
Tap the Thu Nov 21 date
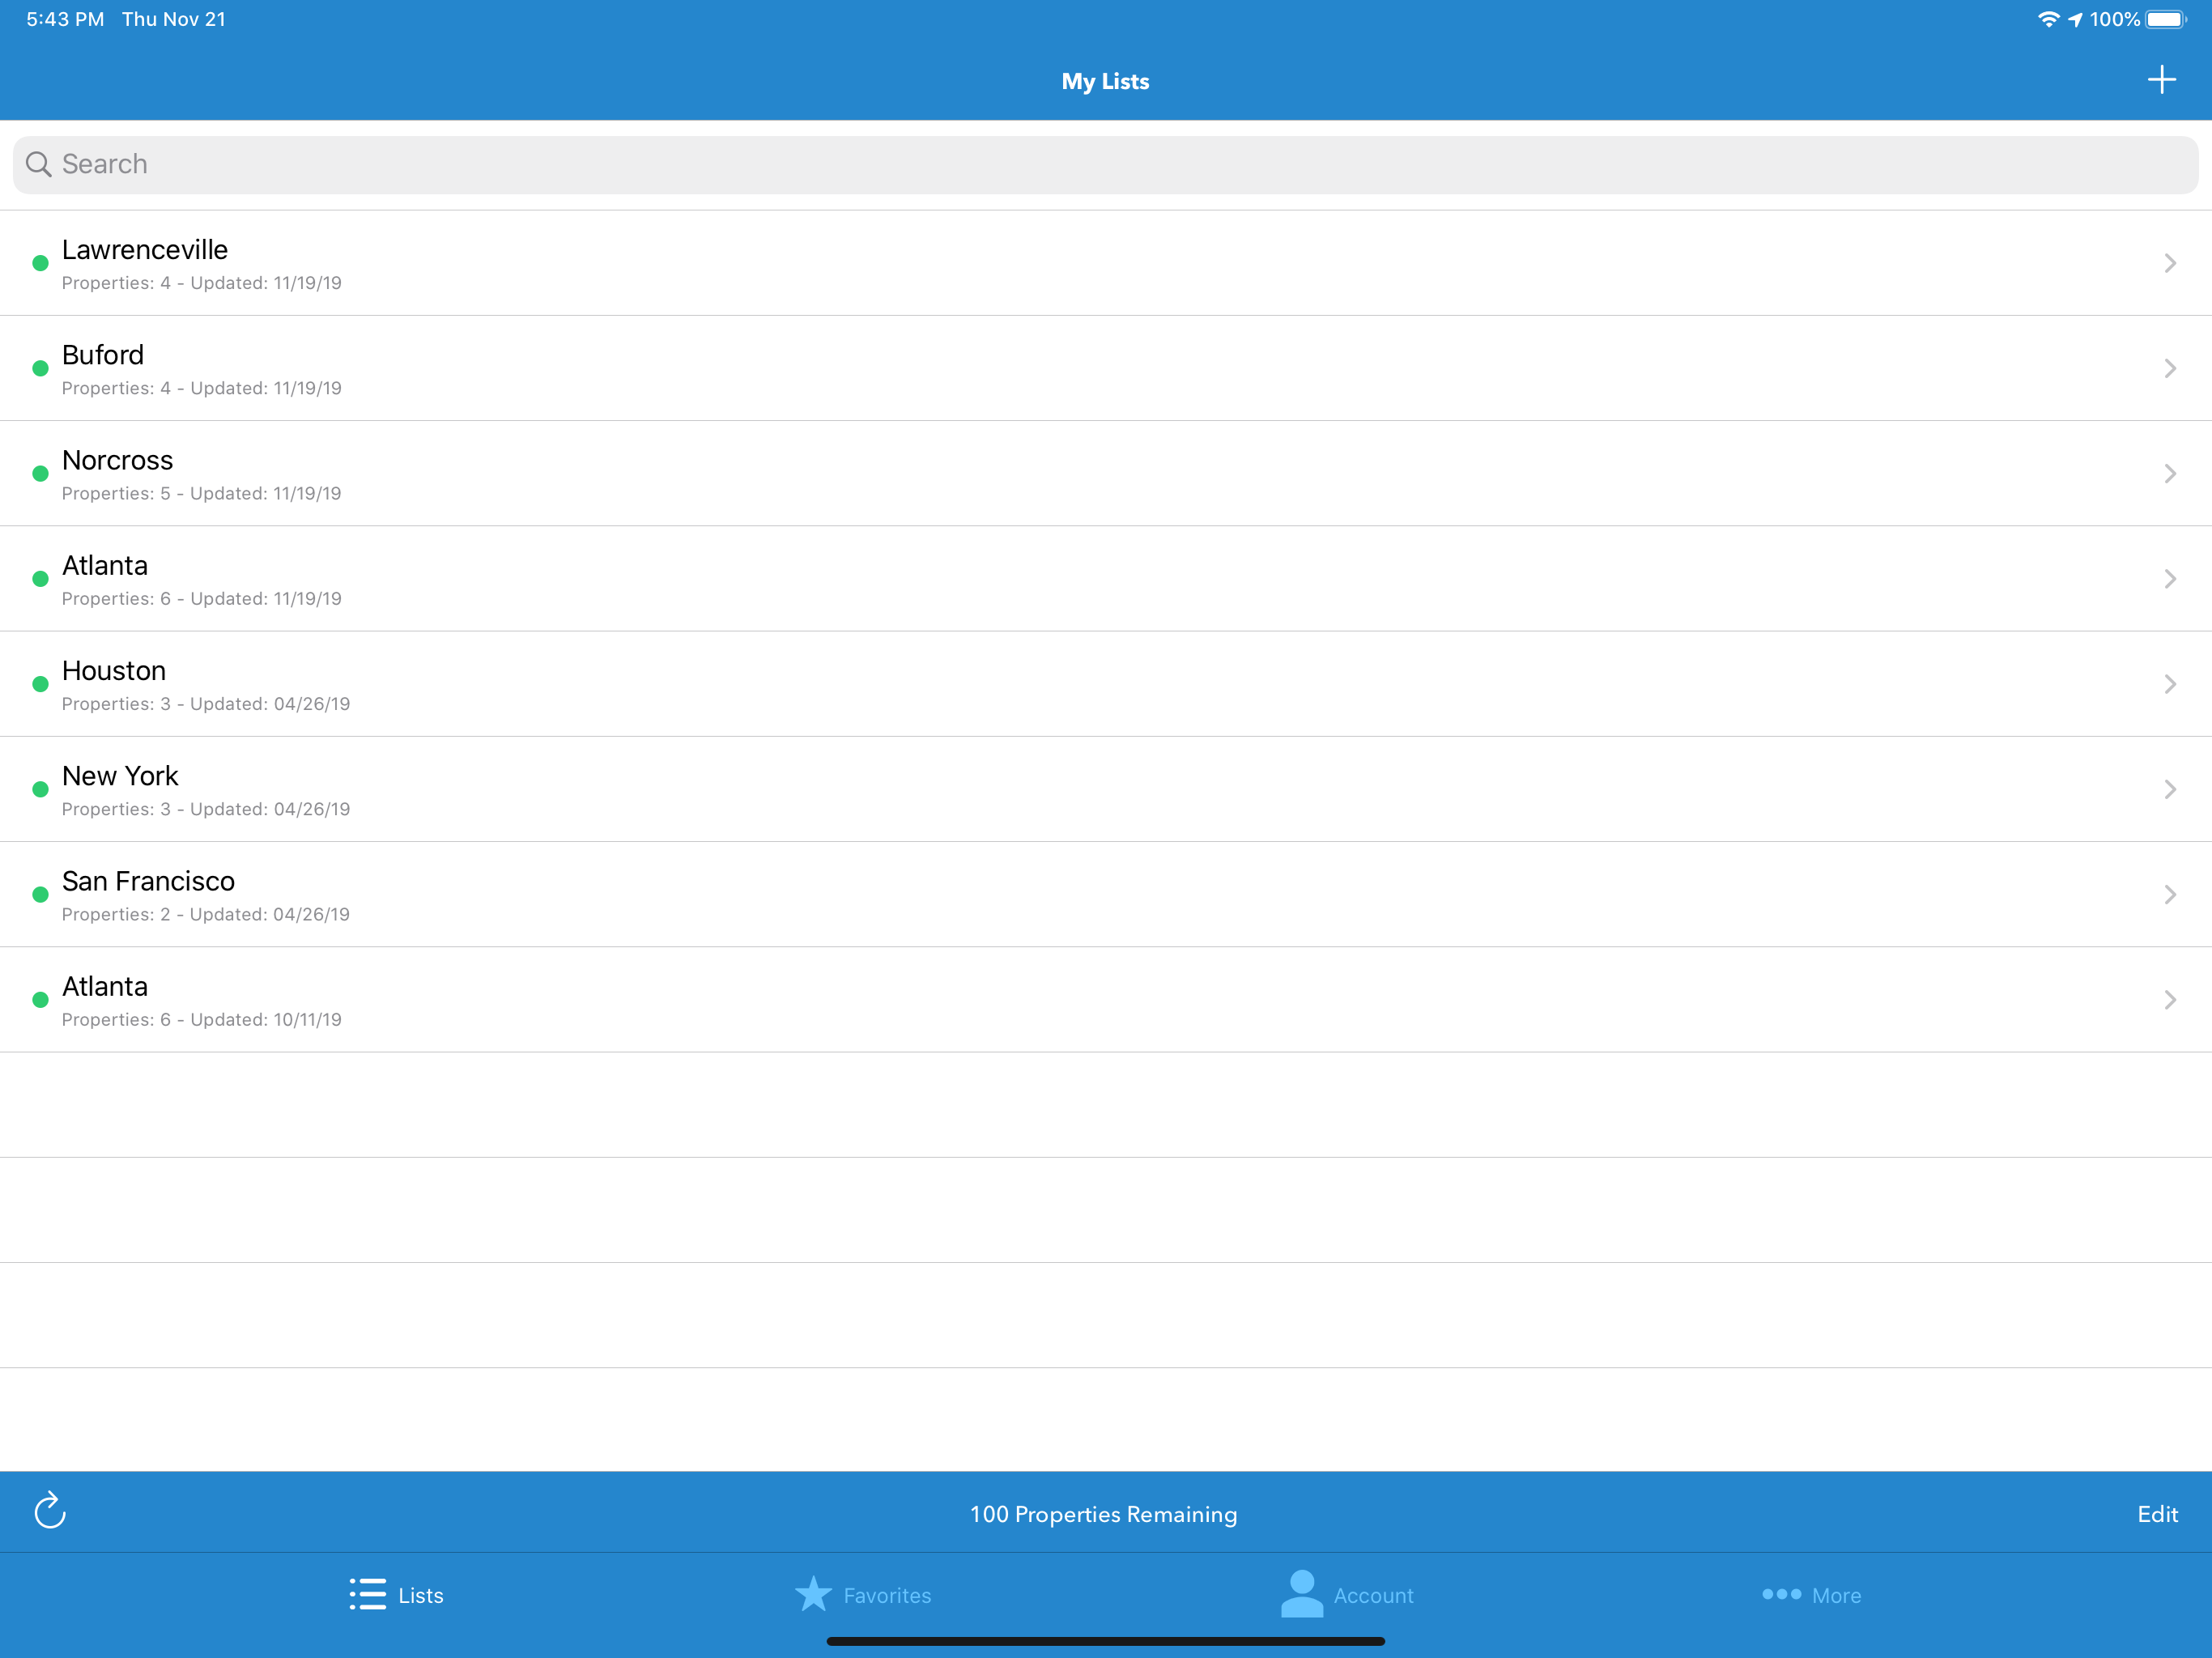click(174, 19)
